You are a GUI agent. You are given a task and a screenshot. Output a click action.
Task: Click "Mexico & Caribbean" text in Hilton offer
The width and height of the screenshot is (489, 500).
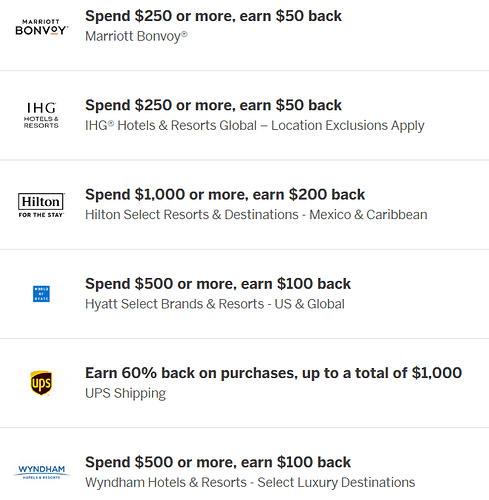coord(368,215)
